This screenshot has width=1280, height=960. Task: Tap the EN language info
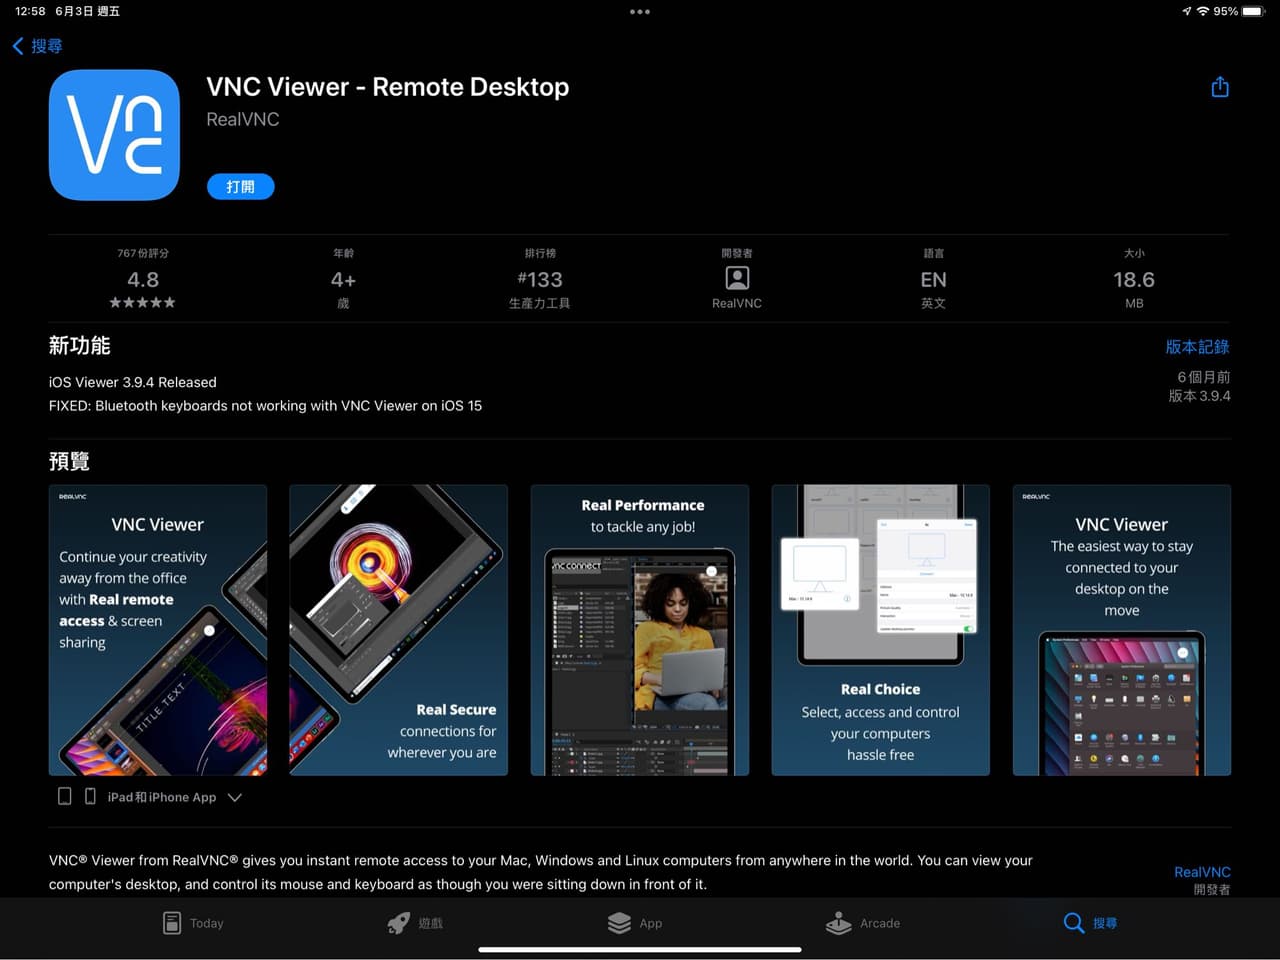933,280
